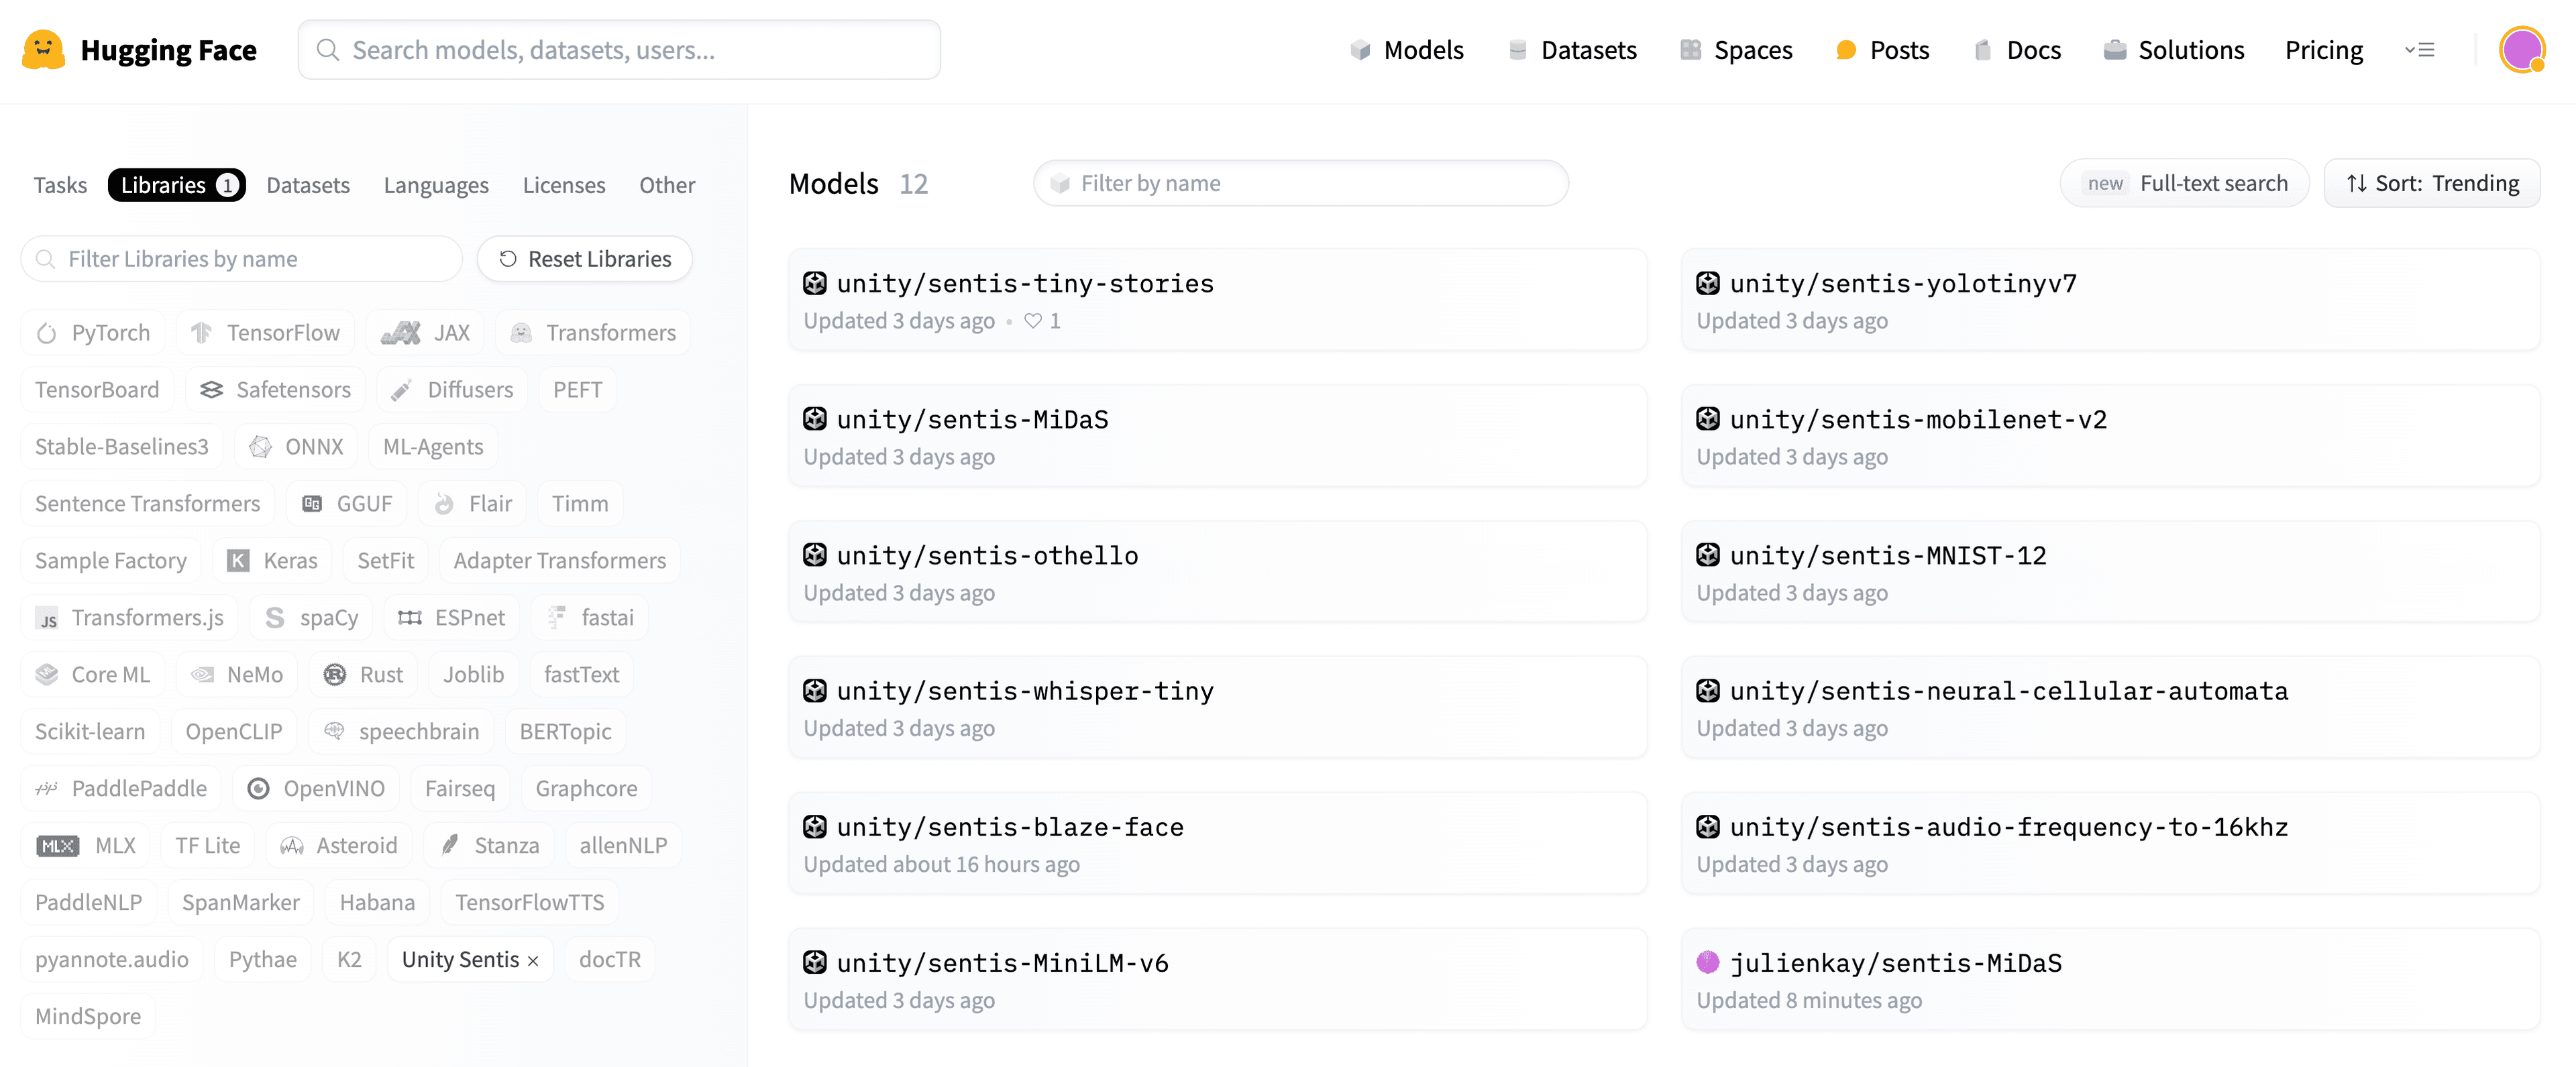The width and height of the screenshot is (2576, 1067).
Task: Click the PaddlePaddle icon
Action: 47,789
